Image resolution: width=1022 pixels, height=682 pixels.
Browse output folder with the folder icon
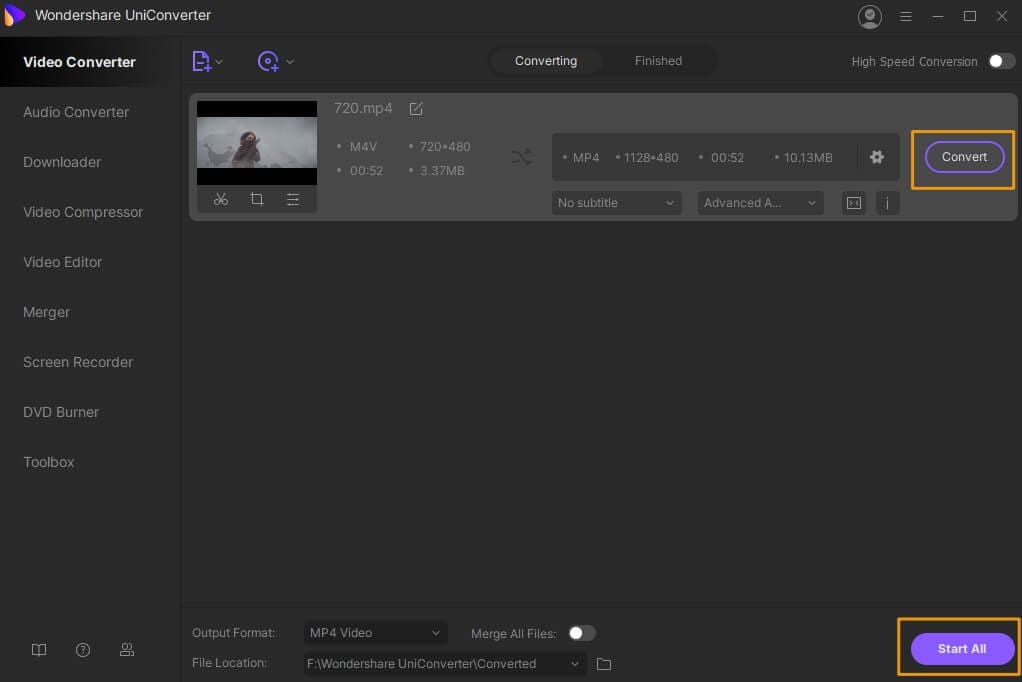[604, 664]
